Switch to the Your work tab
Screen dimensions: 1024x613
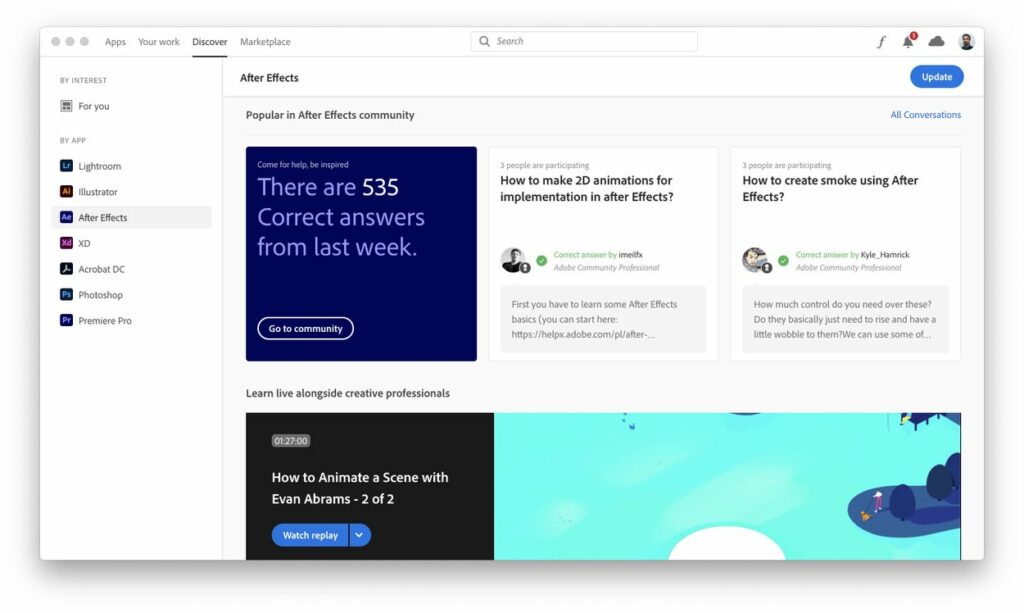click(x=159, y=42)
